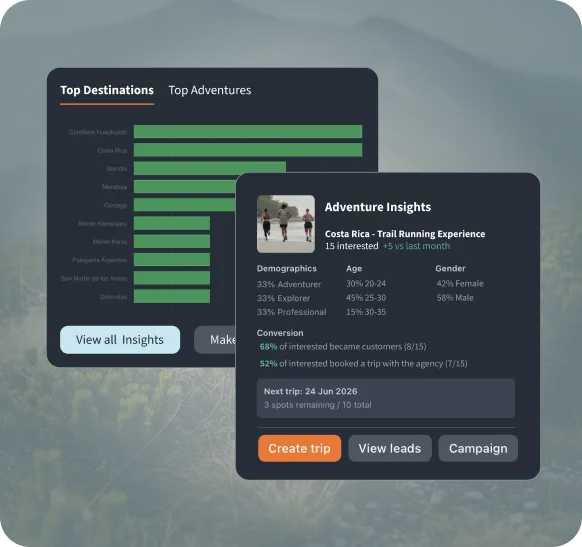Screen dimensions: 582x547
Task: Click the 42% Female value
Action: click(460, 284)
